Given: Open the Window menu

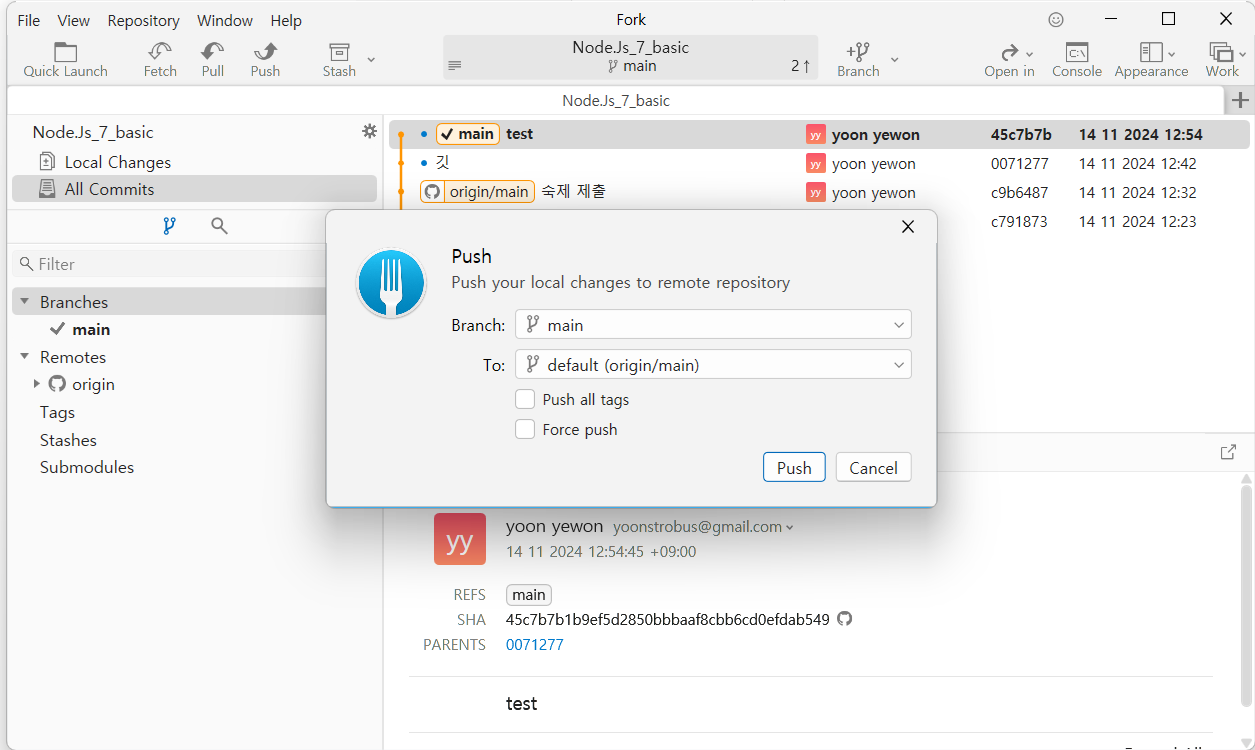Looking at the screenshot, I should [x=224, y=20].
